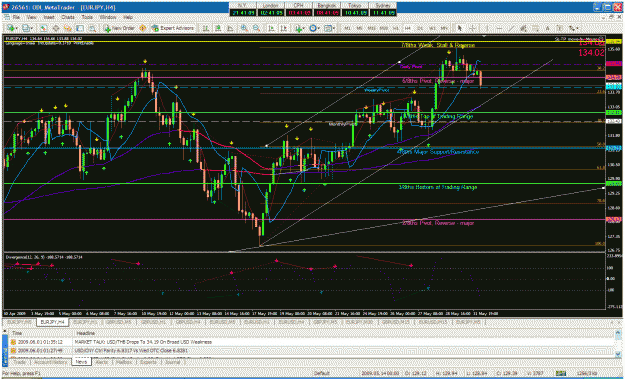Open the Profiles toolbar icon
625x379 pixels.
26,28
